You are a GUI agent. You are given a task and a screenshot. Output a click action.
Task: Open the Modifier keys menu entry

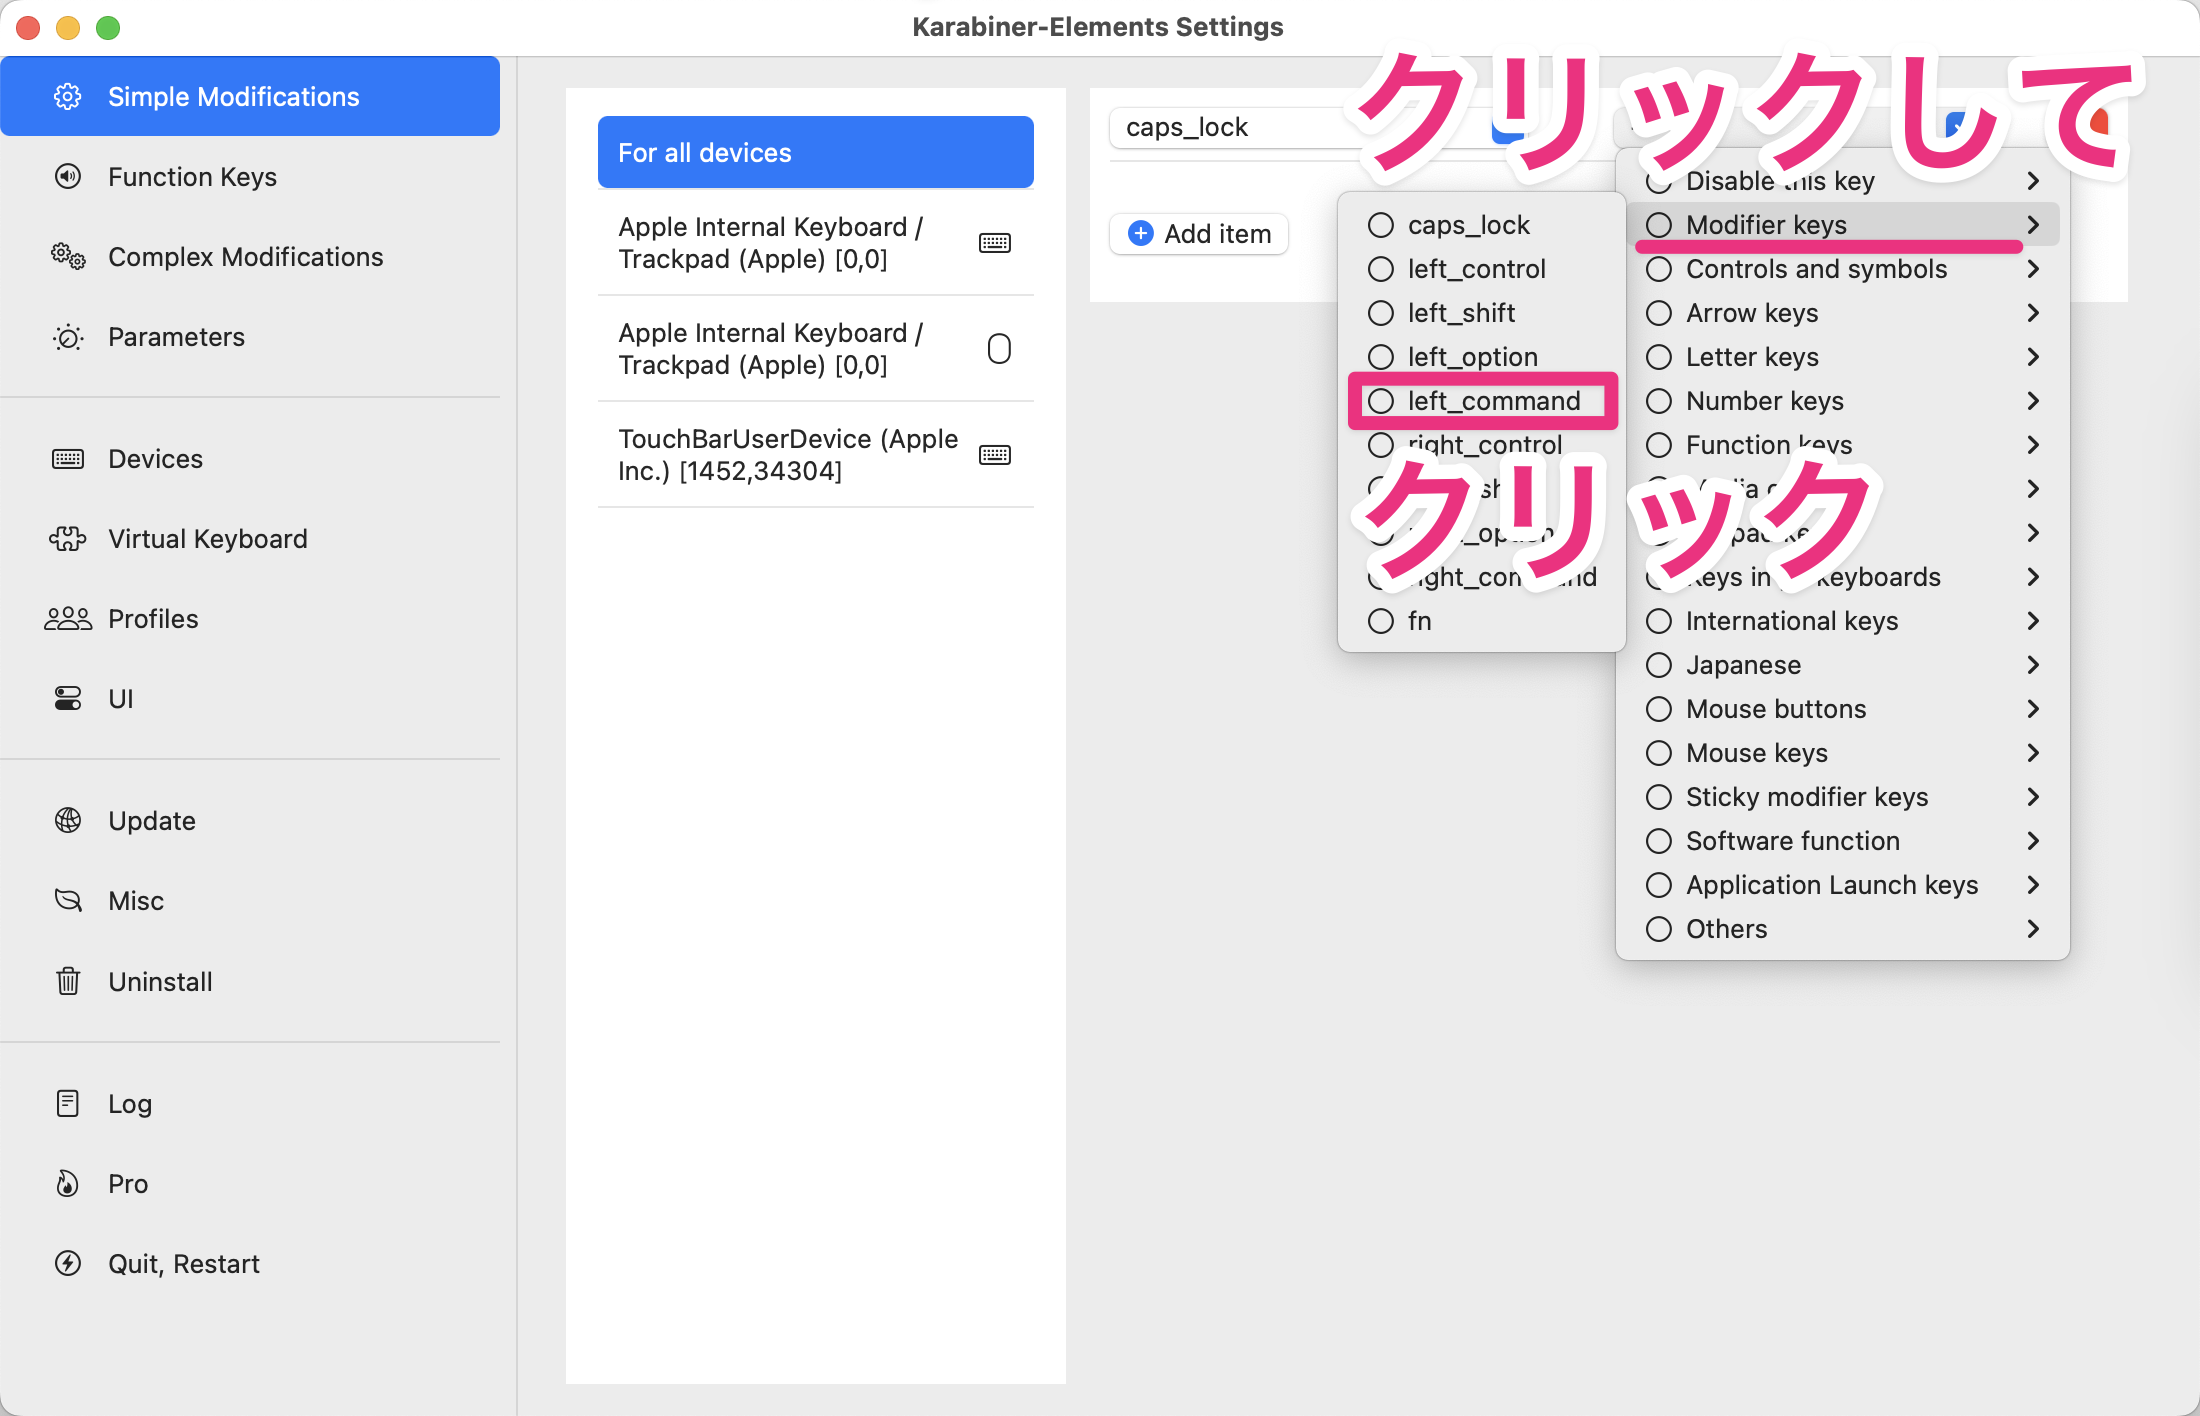1765,225
